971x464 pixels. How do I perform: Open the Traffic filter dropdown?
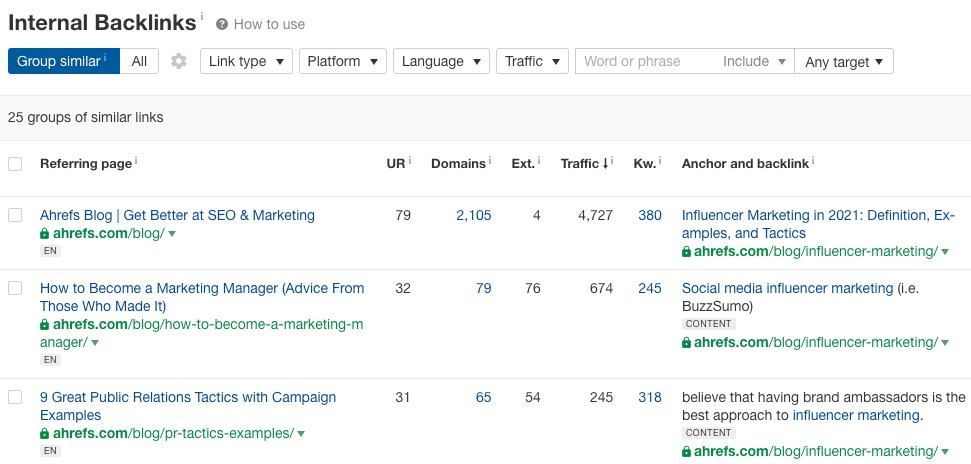pyautogui.click(x=533, y=61)
